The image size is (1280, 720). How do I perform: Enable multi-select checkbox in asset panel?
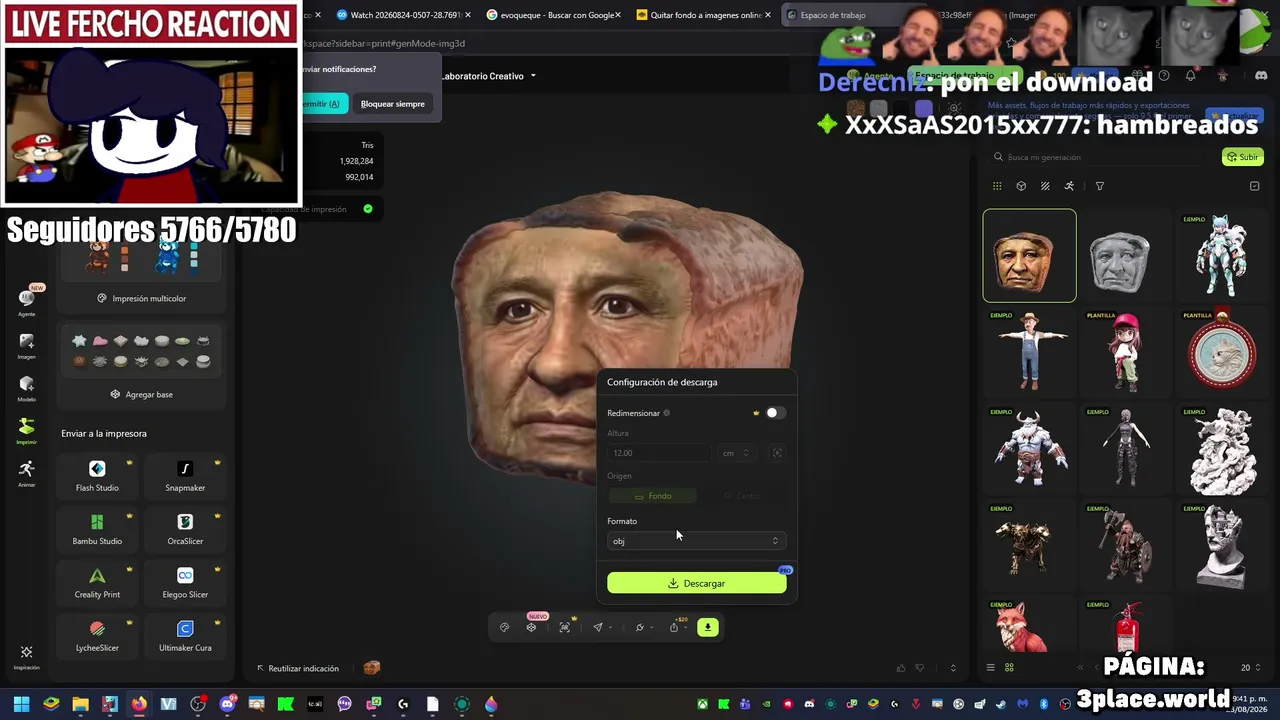pyautogui.click(x=1255, y=186)
